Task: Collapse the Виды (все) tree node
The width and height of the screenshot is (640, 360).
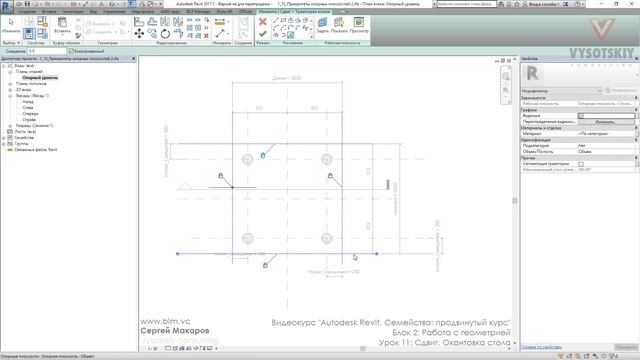Action: pos(4,66)
